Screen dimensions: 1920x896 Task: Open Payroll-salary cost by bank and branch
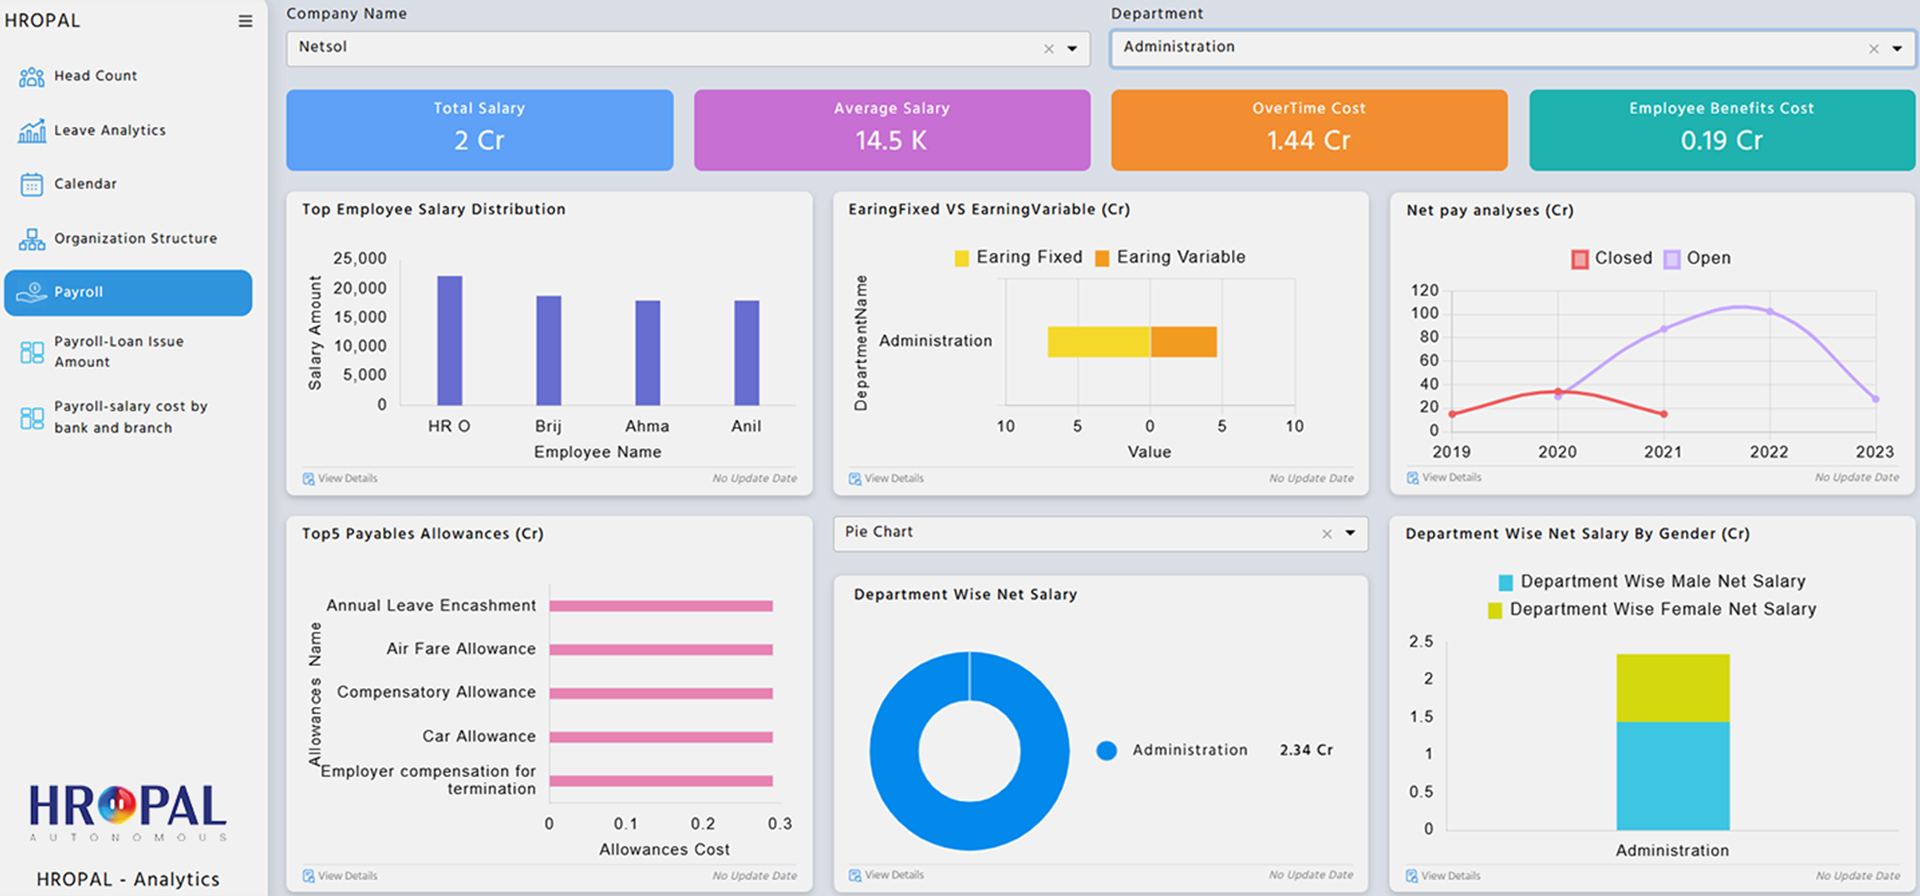pyautogui.click(x=131, y=417)
